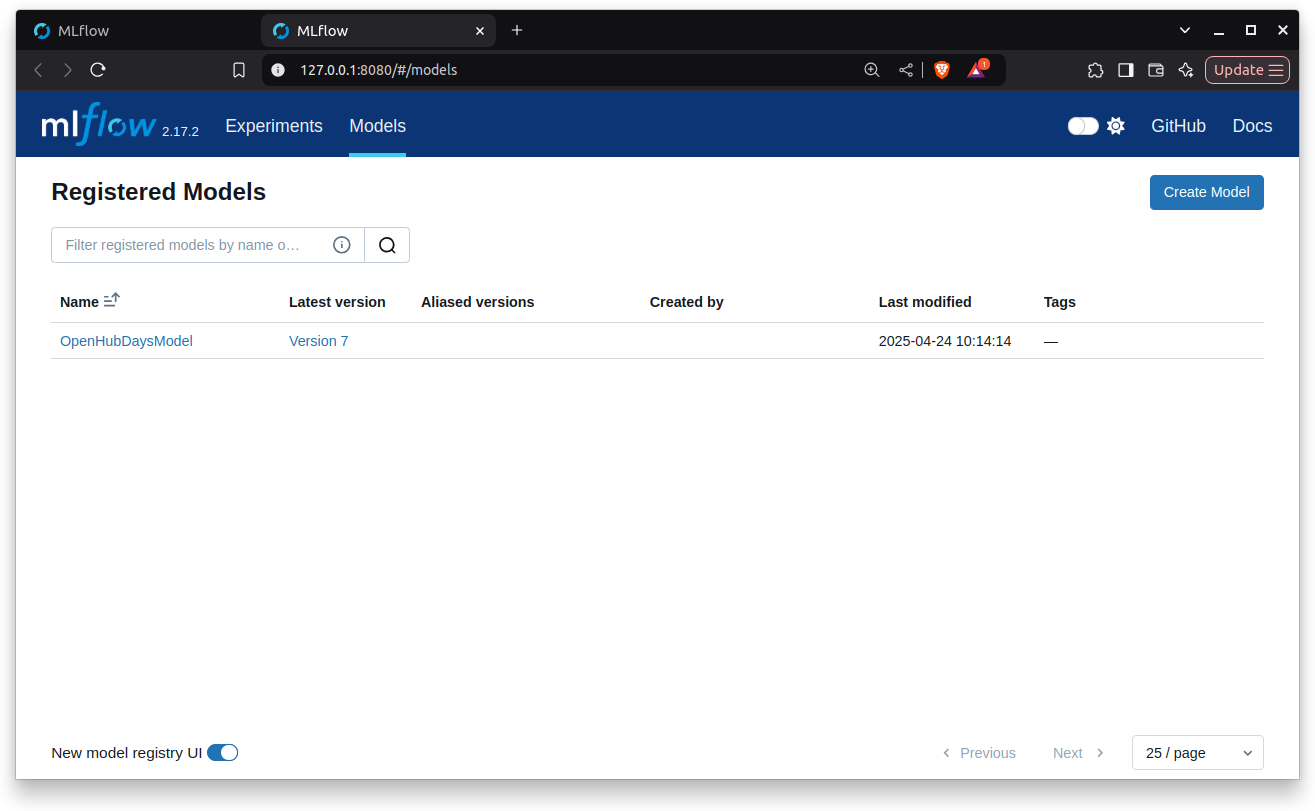Open the extensions puzzle icon
The image size is (1315, 811).
coord(1095,70)
